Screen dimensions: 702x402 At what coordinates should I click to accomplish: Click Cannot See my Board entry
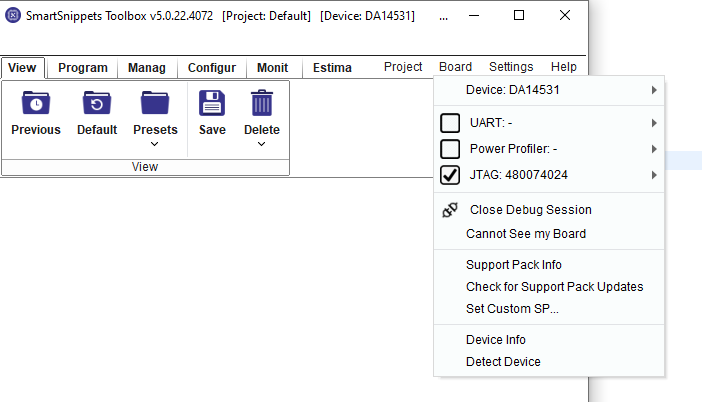click(x=526, y=234)
